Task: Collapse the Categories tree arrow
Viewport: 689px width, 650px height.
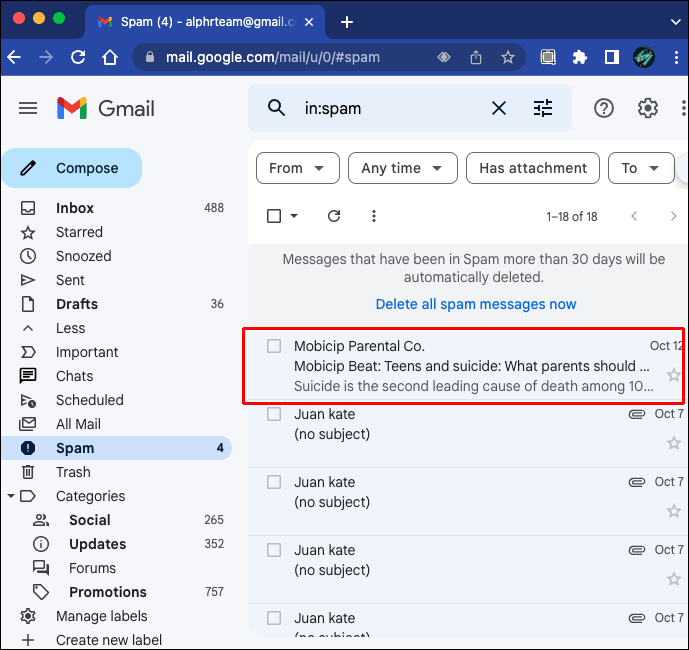Action: point(11,496)
